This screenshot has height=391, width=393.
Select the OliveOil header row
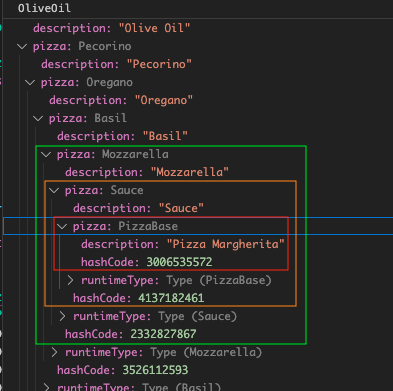(198, 8)
